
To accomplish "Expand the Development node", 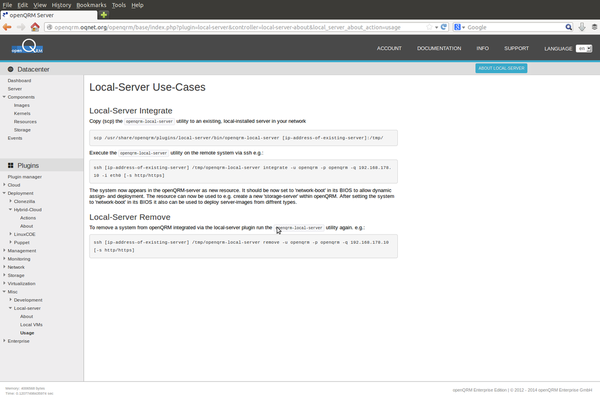I will pyautogui.click(x=10, y=300).
